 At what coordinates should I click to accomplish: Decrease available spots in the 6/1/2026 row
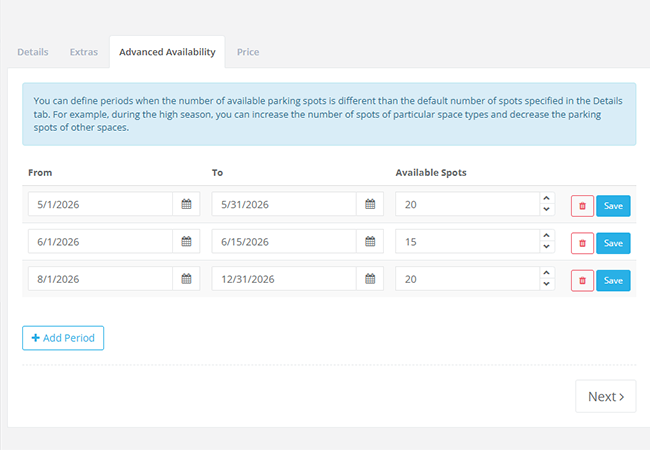coord(546,247)
